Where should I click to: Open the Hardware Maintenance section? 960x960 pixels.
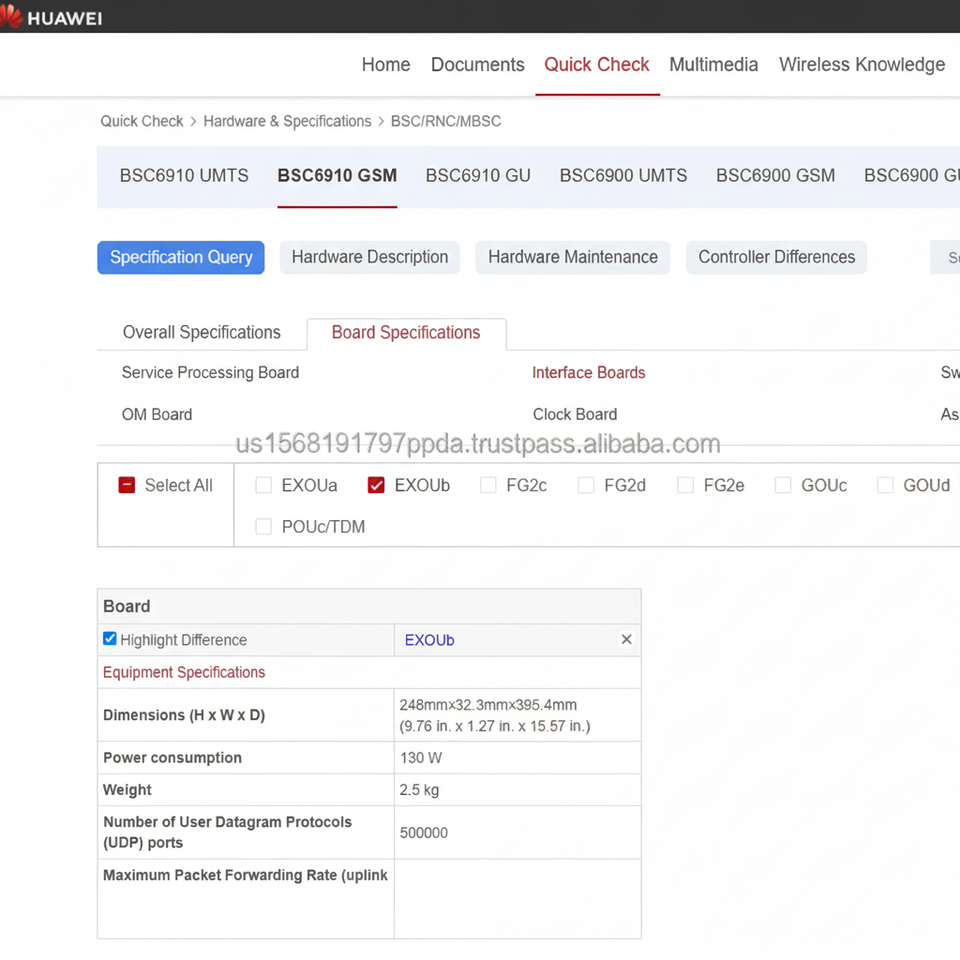[572, 257]
